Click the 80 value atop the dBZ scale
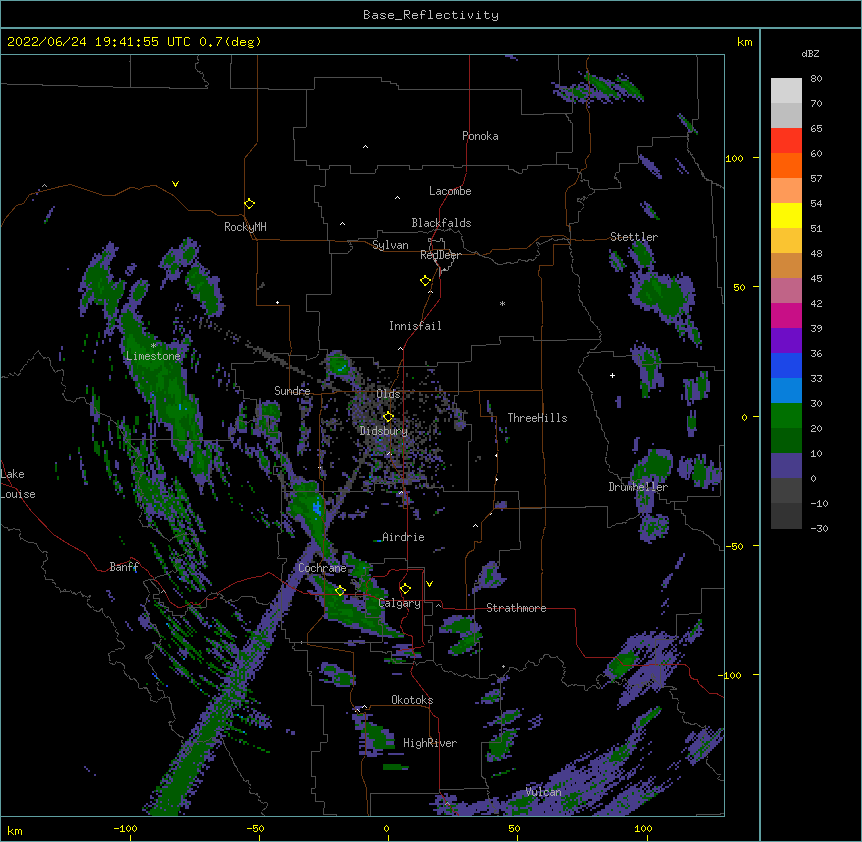 816,79
